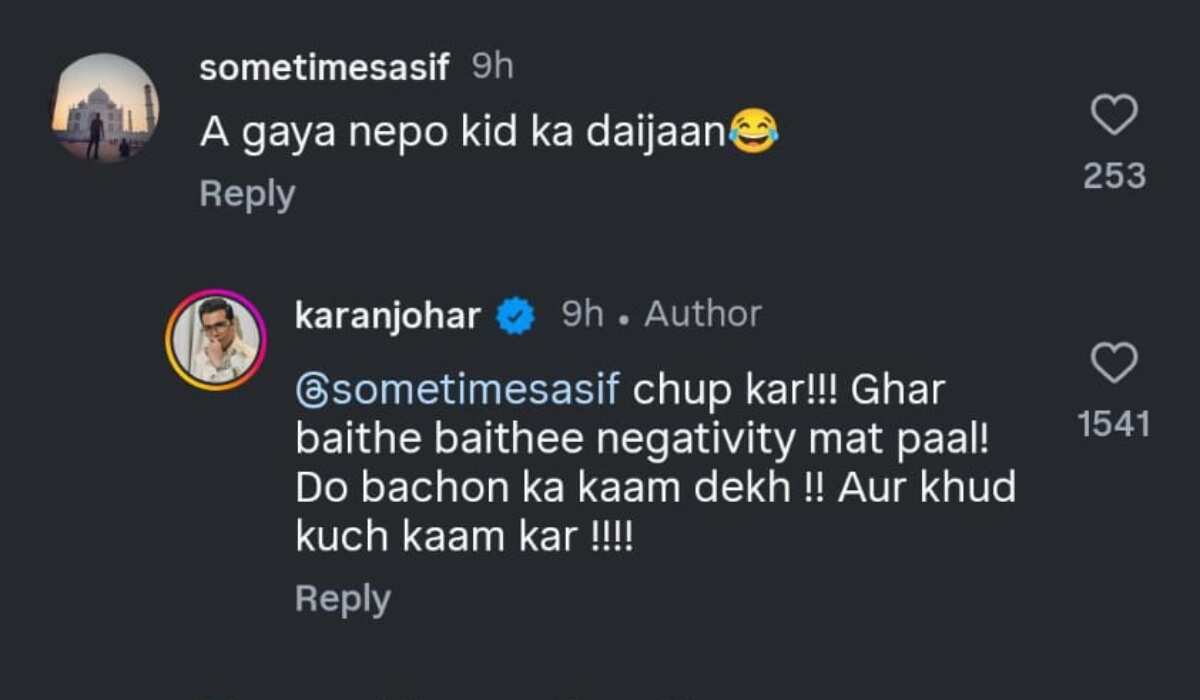Click the line 'kuch kaam kar !!!!'
This screenshot has width=1200, height=700.
click(x=464, y=537)
